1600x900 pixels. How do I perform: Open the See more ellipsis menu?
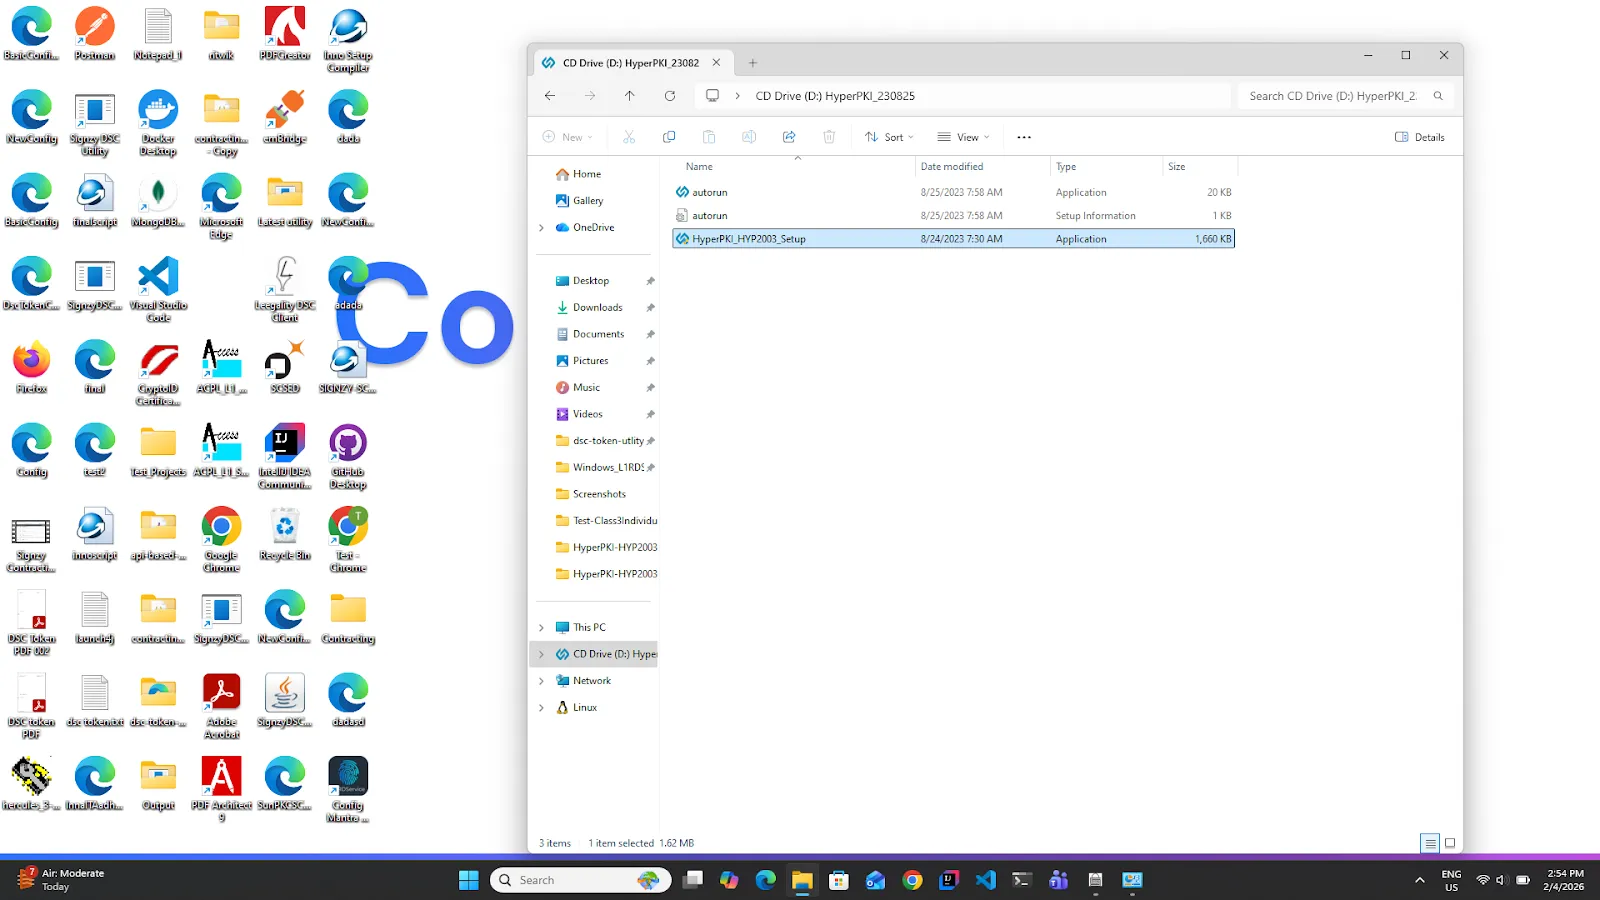[1024, 137]
